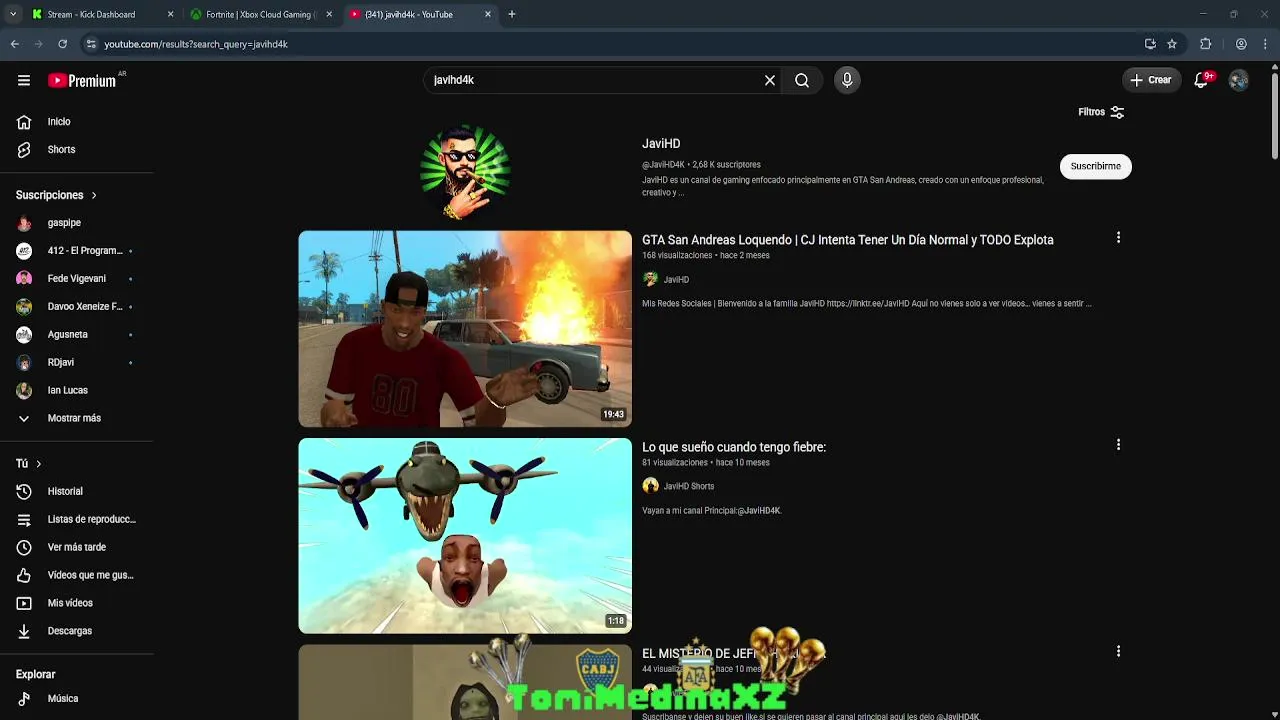
Task: Open the tab search dropdown arrow
Action: coord(13,14)
